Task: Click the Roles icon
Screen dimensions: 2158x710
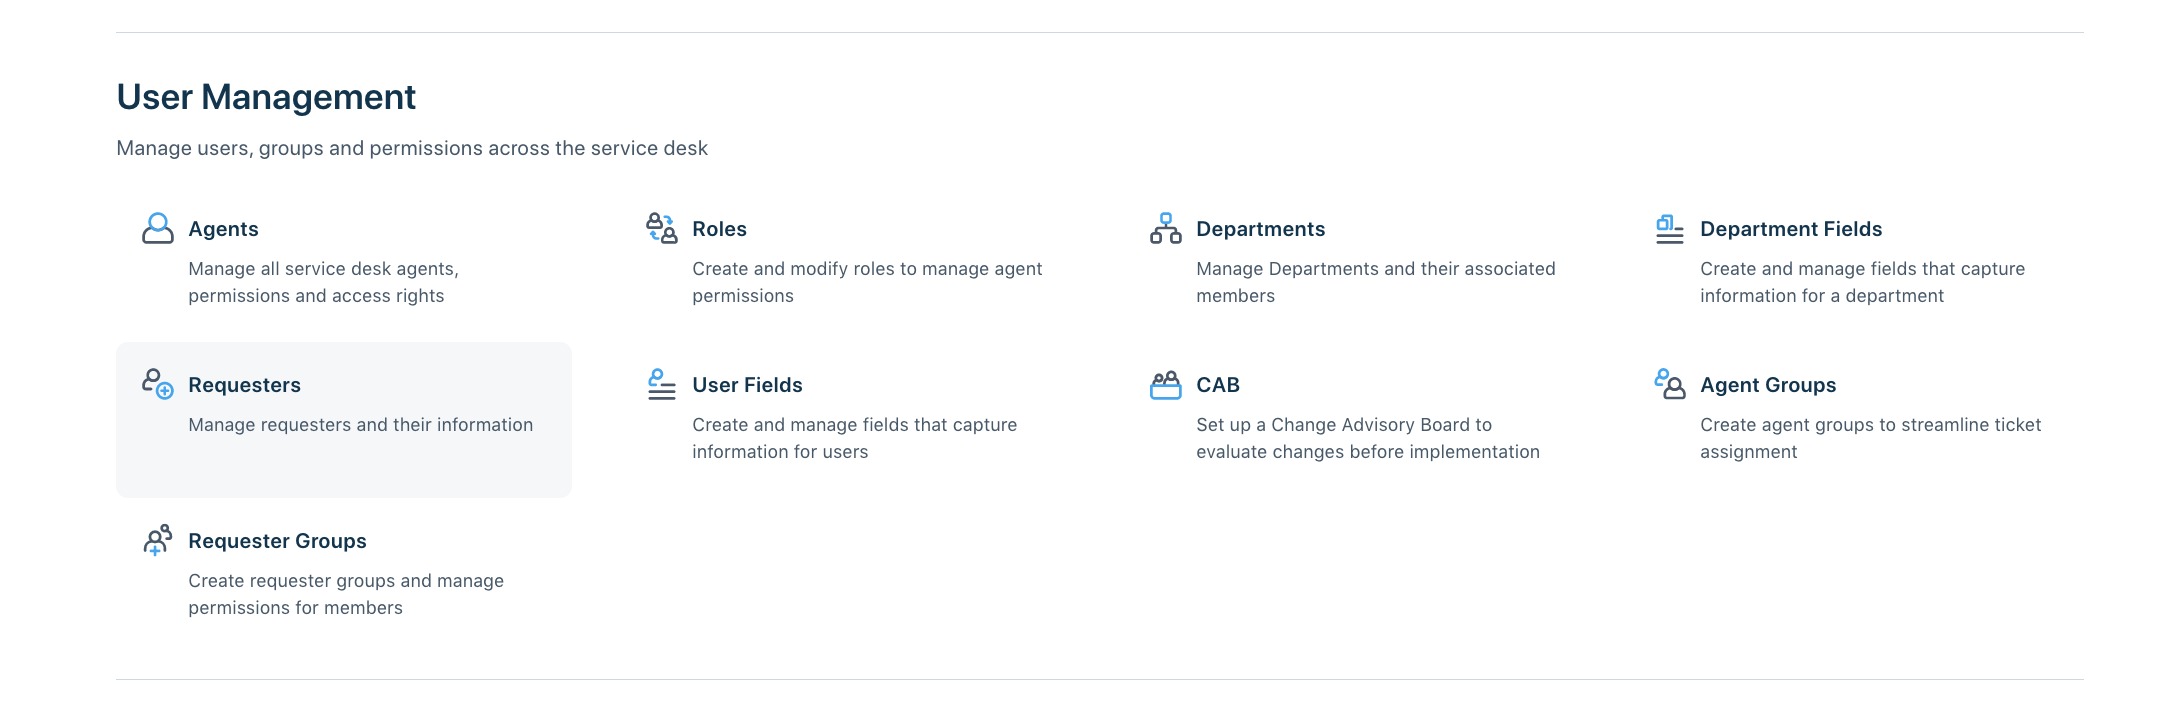Action: pos(661,228)
